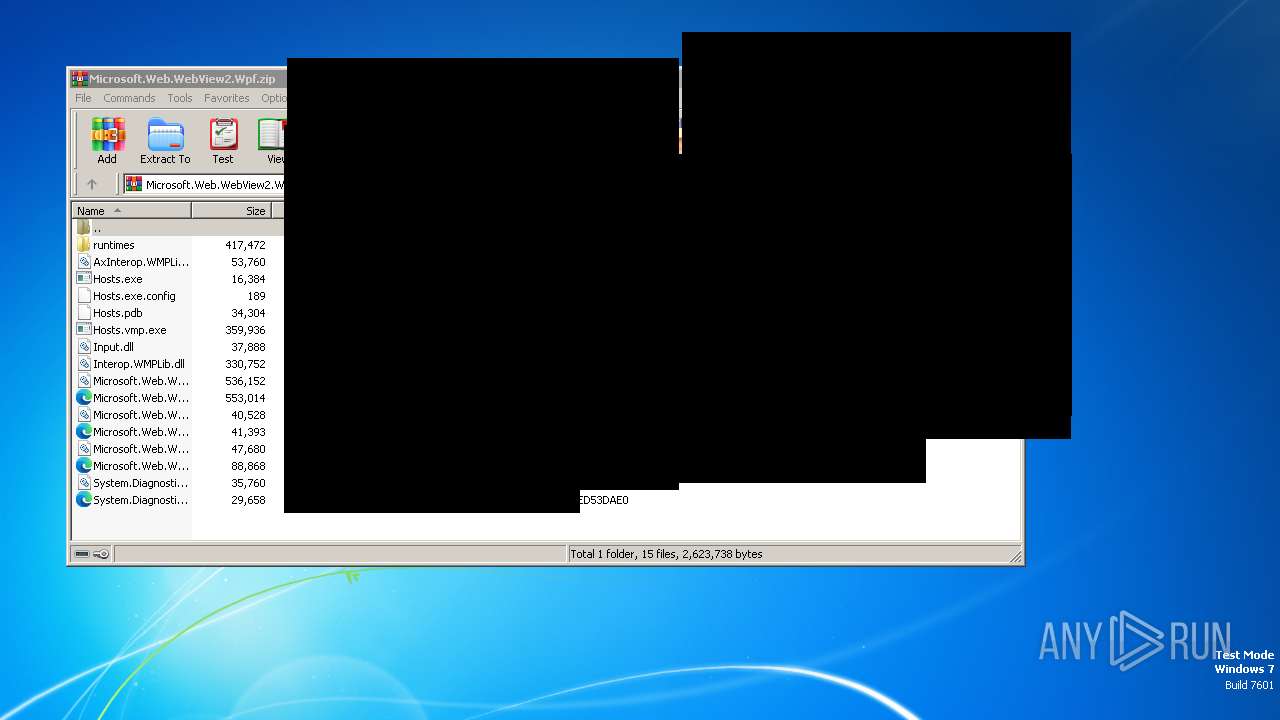Click the key password icon in the status bar
Image resolution: width=1280 pixels, height=720 pixels.
pos(101,554)
